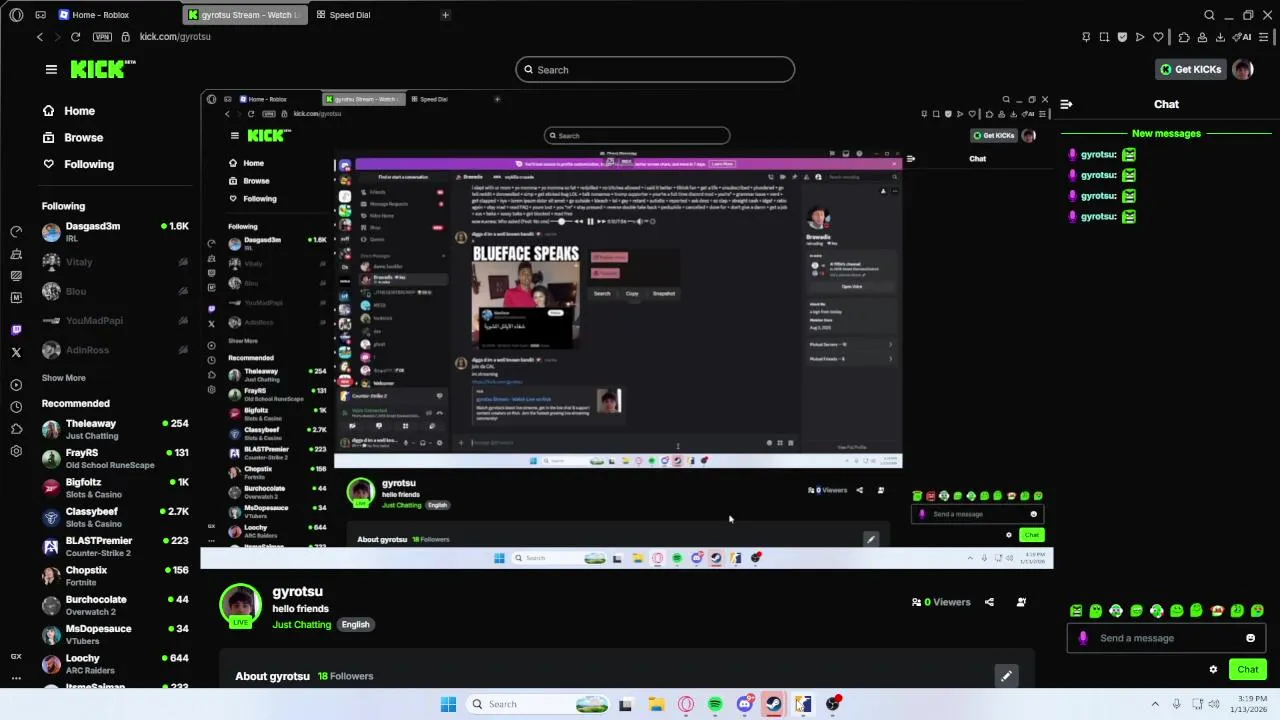
Task: Open the extensions puzzle icon in the browser toolbar
Action: point(1184,37)
